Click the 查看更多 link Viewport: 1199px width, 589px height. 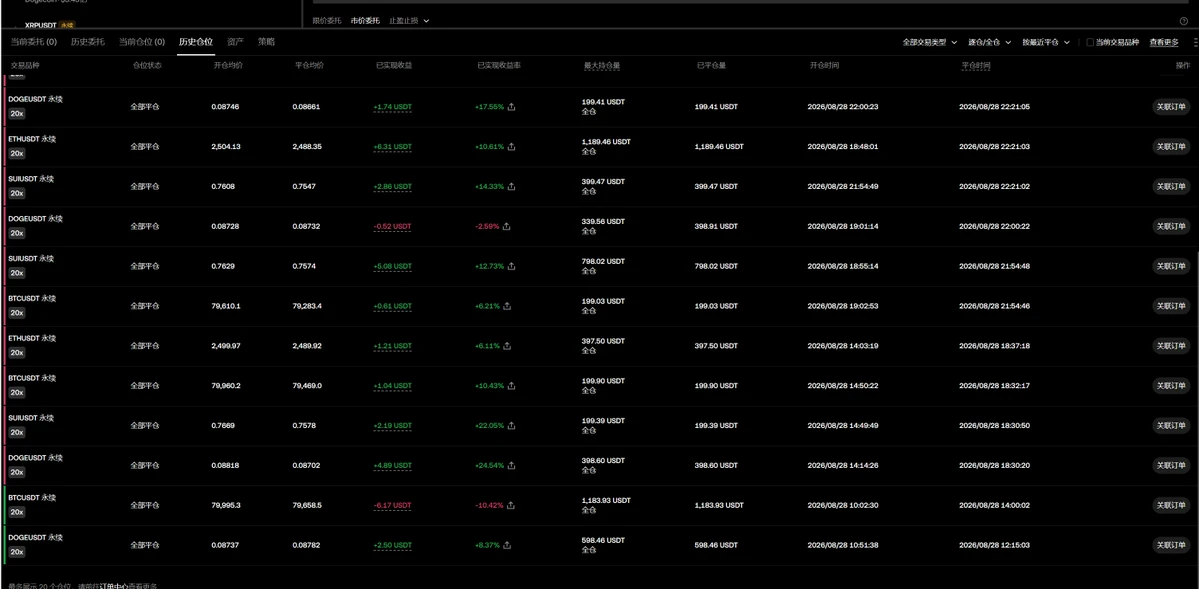1164,43
